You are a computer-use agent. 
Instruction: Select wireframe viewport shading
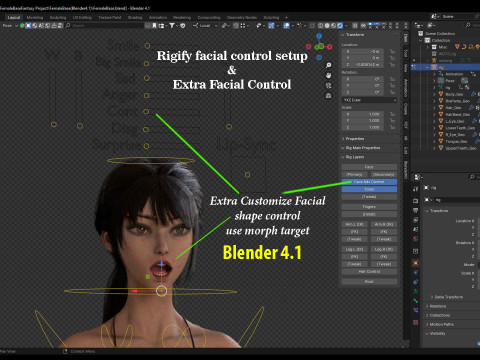[x=321, y=25]
